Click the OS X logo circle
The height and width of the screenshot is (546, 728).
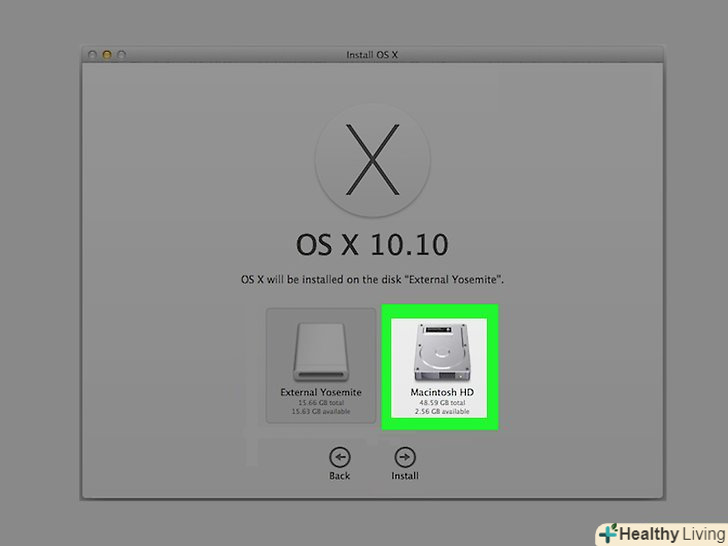click(x=372, y=160)
